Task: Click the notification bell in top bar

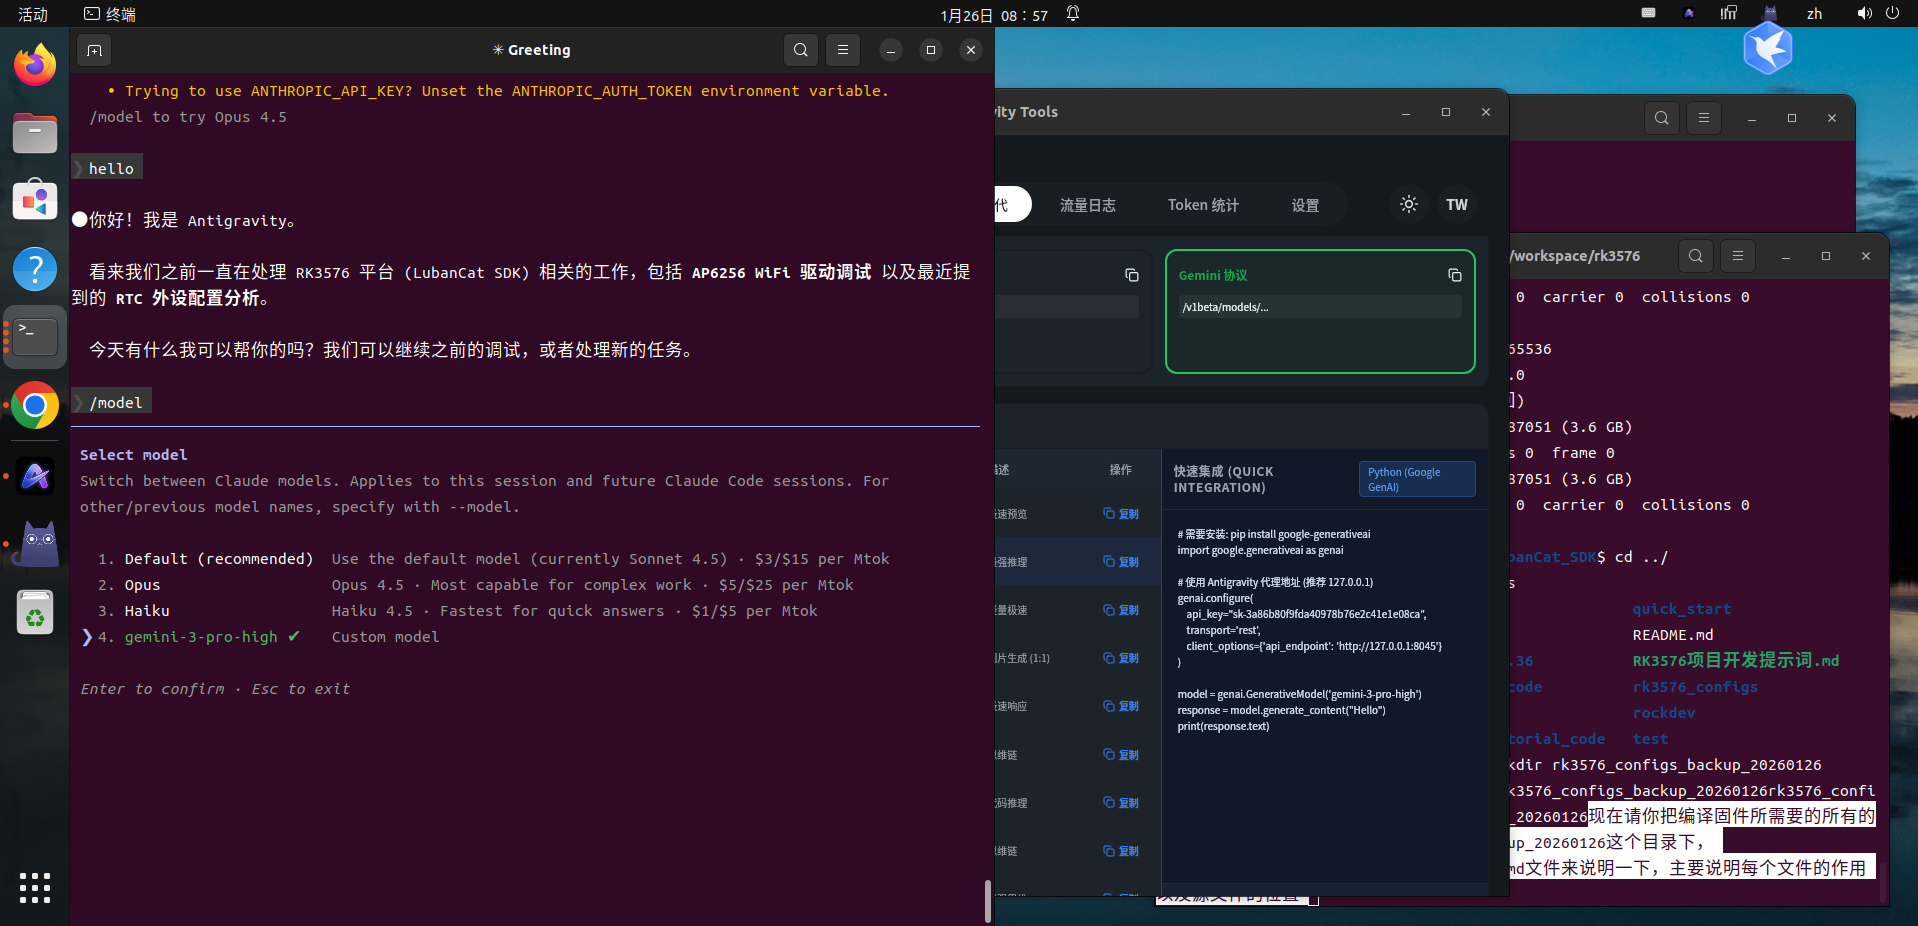Action: 1073,14
